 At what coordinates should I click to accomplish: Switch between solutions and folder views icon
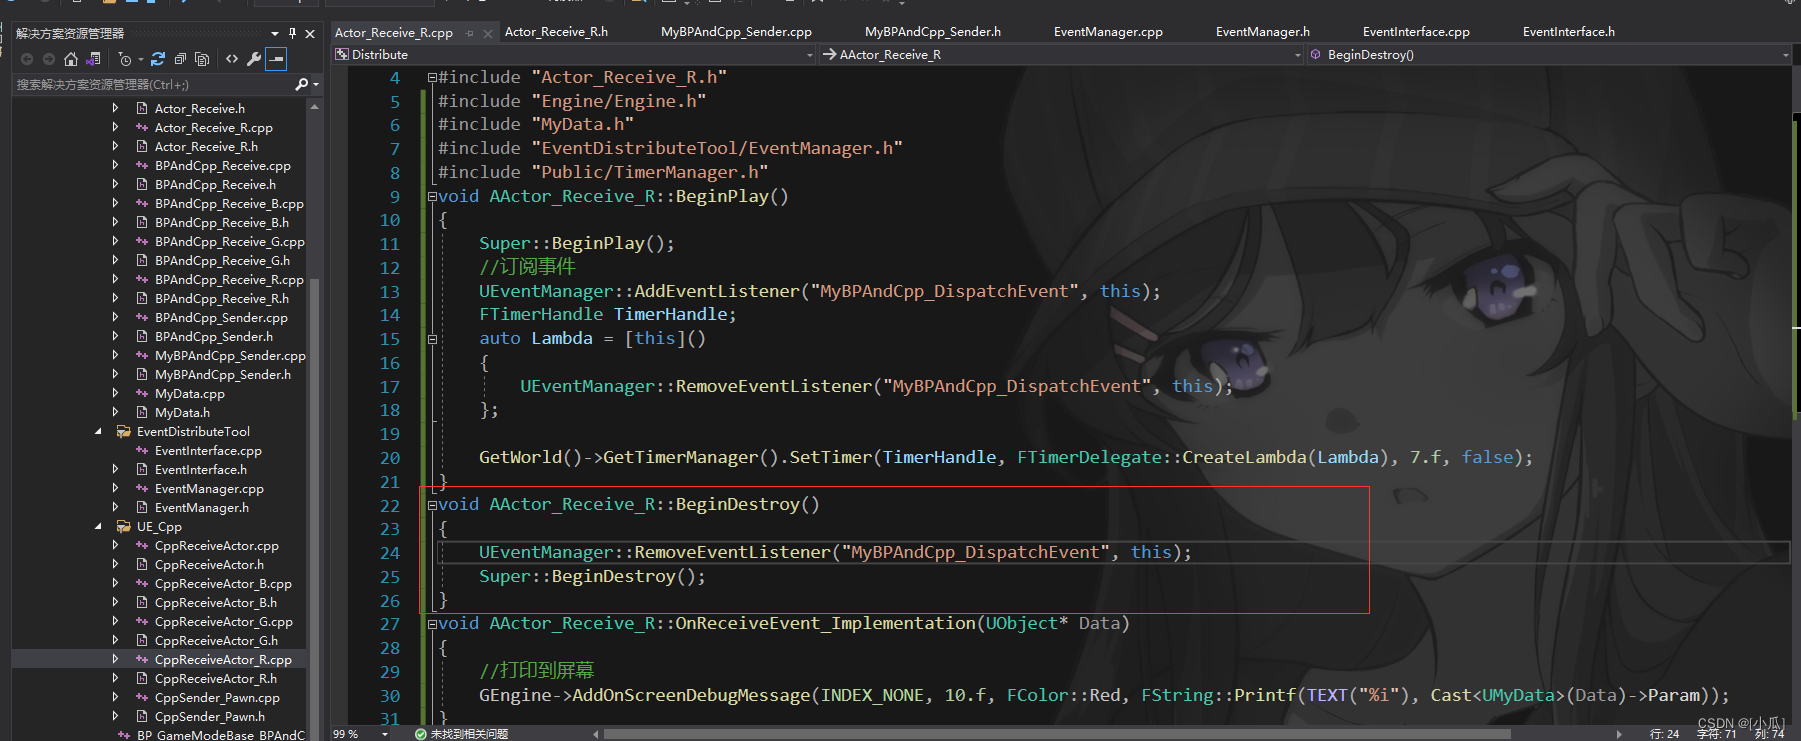pyautogui.click(x=93, y=59)
